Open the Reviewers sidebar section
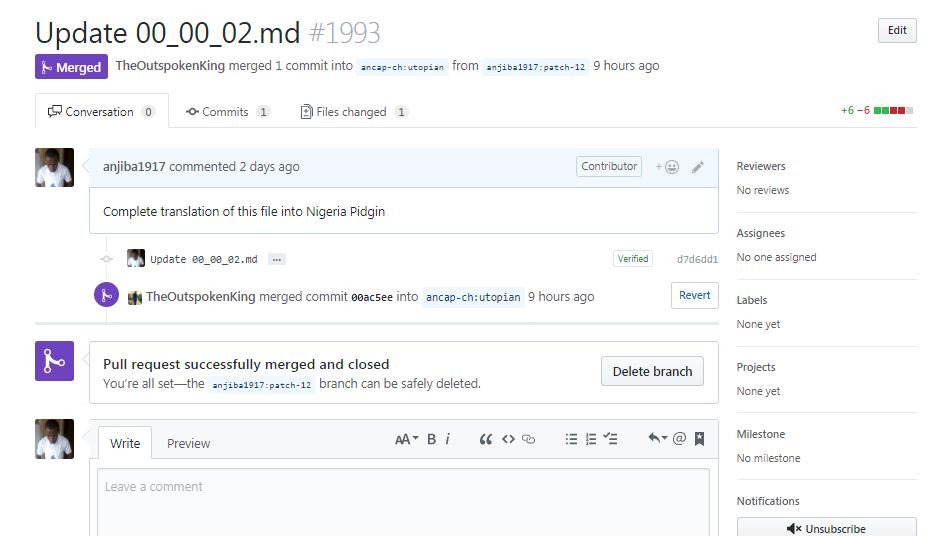Viewport: 942px width, 536px height. coord(761,166)
